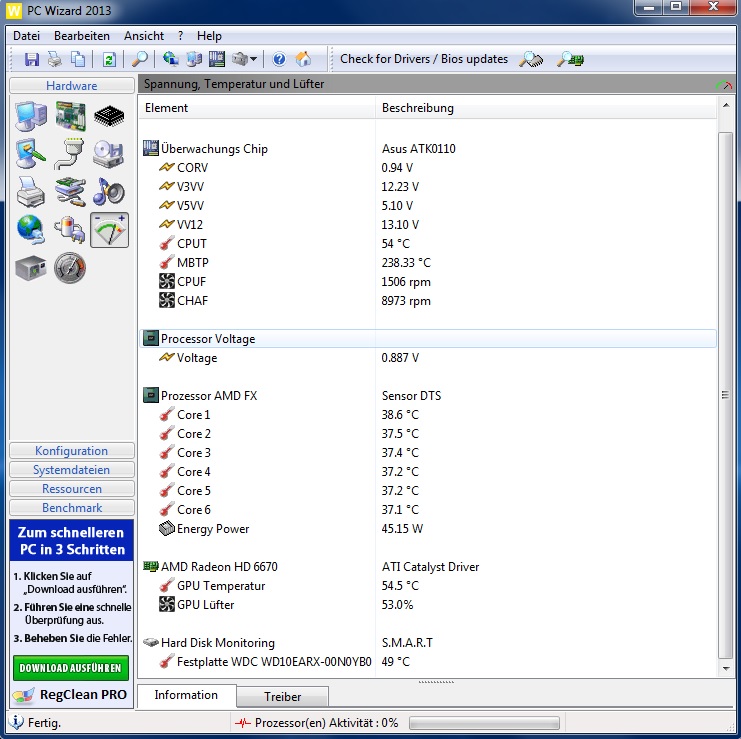The image size is (741, 739).
Task: Open the Systemdateien section
Action: (x=72, y=470)
